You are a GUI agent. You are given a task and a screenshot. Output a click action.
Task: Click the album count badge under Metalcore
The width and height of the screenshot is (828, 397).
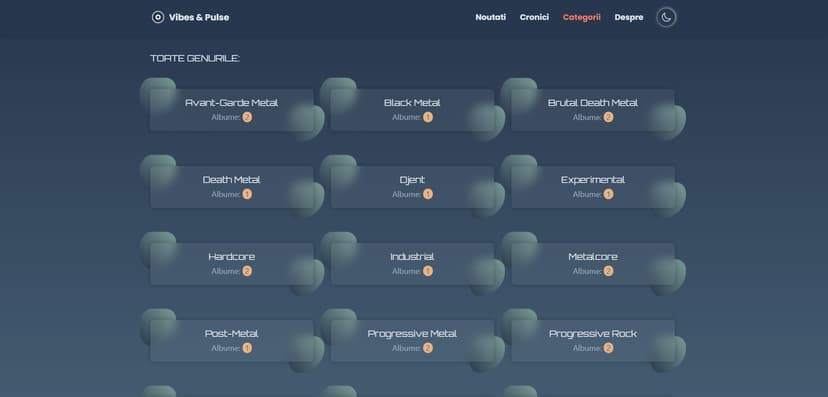(608, 271)
